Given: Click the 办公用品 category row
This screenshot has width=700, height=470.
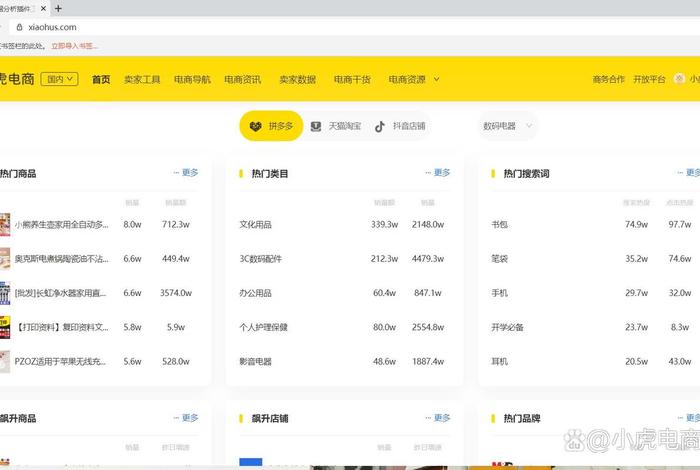Looking at the screenshot, I should coord(344,293).
